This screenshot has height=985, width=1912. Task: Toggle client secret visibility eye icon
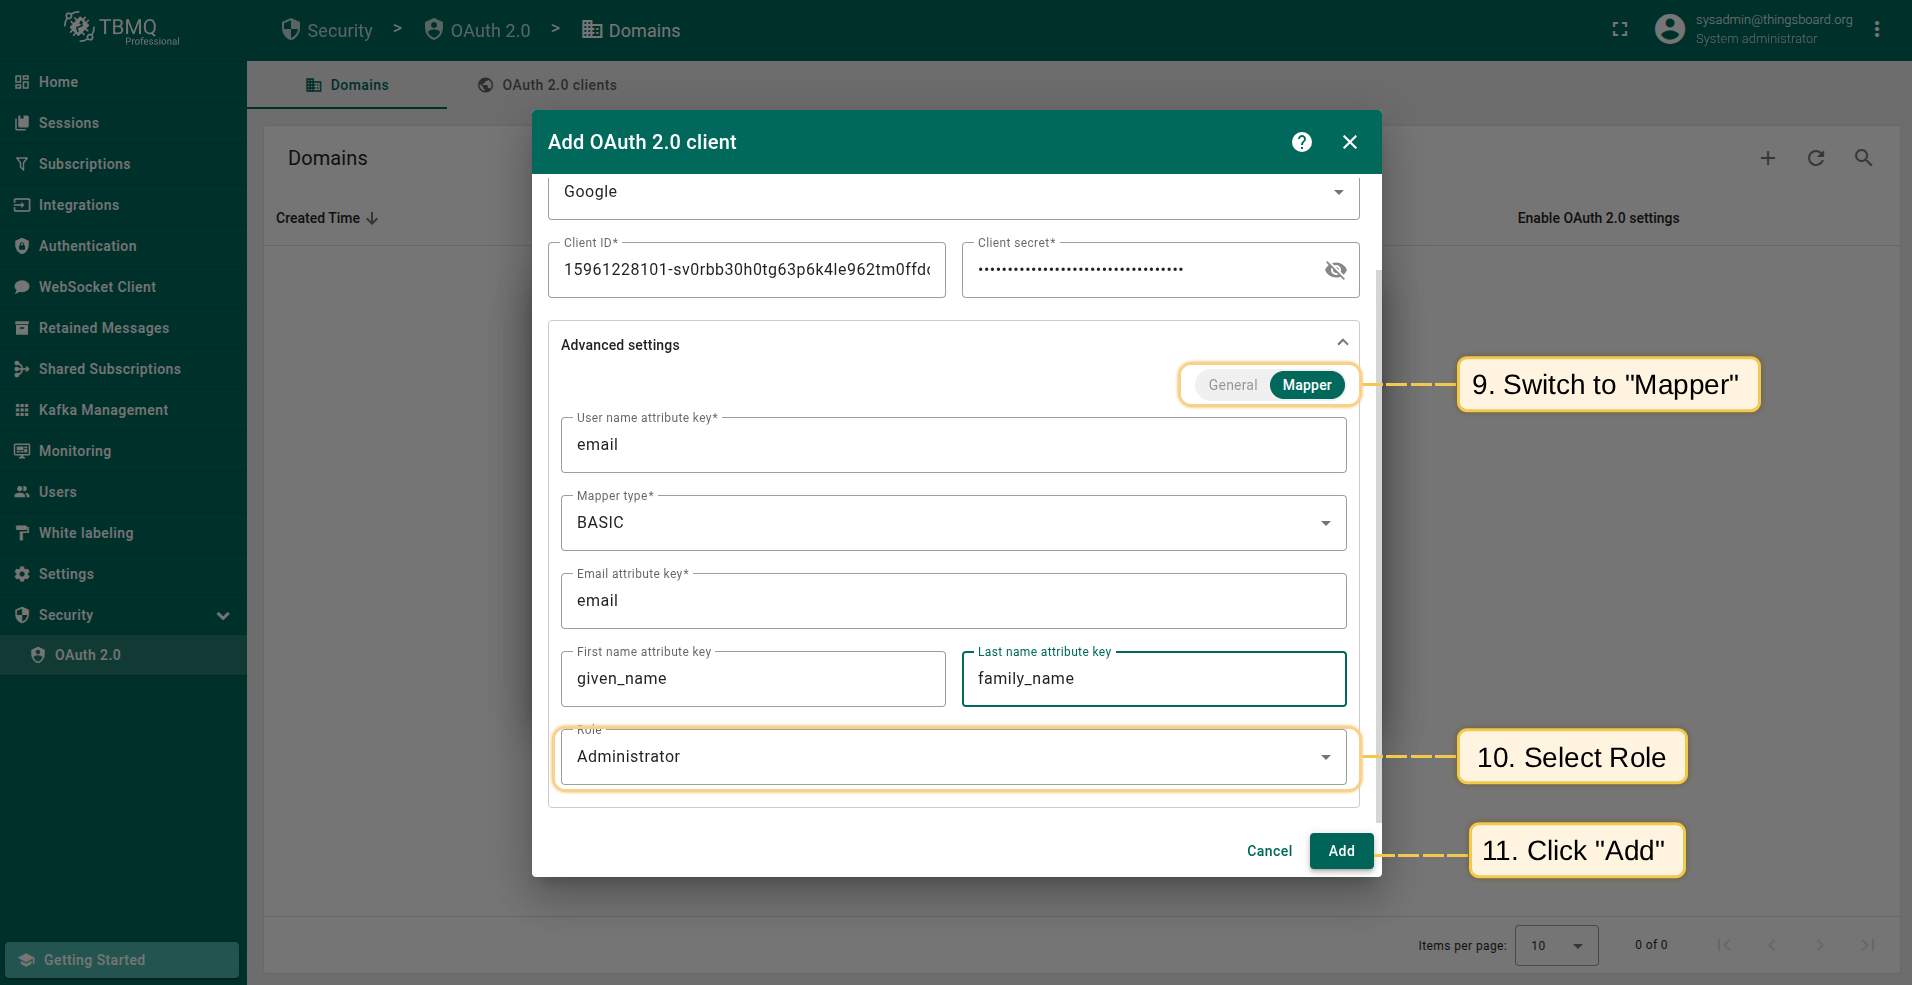[1335, 270]
